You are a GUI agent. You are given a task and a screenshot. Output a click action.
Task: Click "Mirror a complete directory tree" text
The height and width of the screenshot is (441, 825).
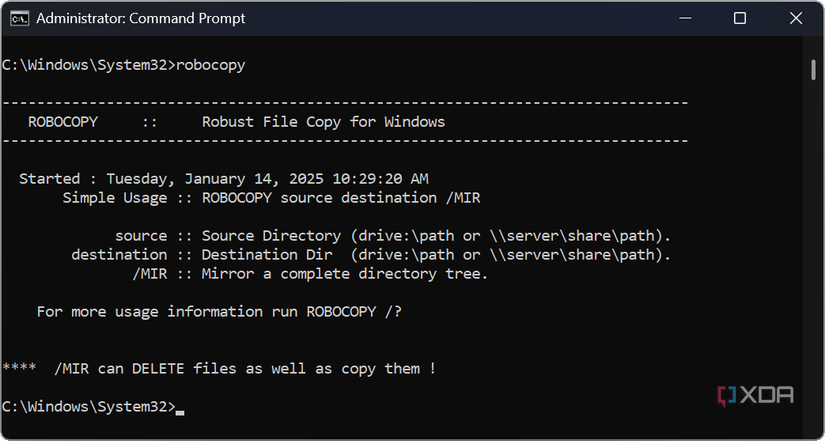(x=345, y=274)
